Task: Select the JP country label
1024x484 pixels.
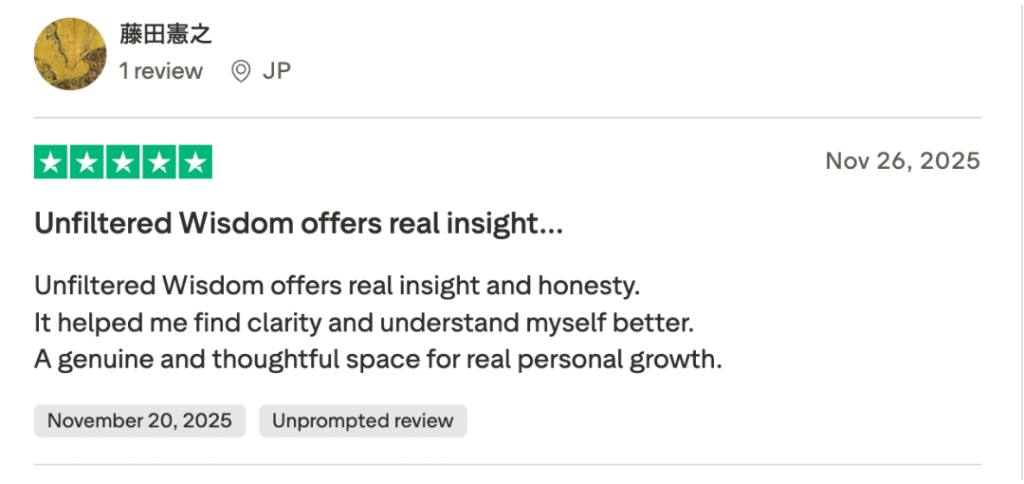Action: 276,72
